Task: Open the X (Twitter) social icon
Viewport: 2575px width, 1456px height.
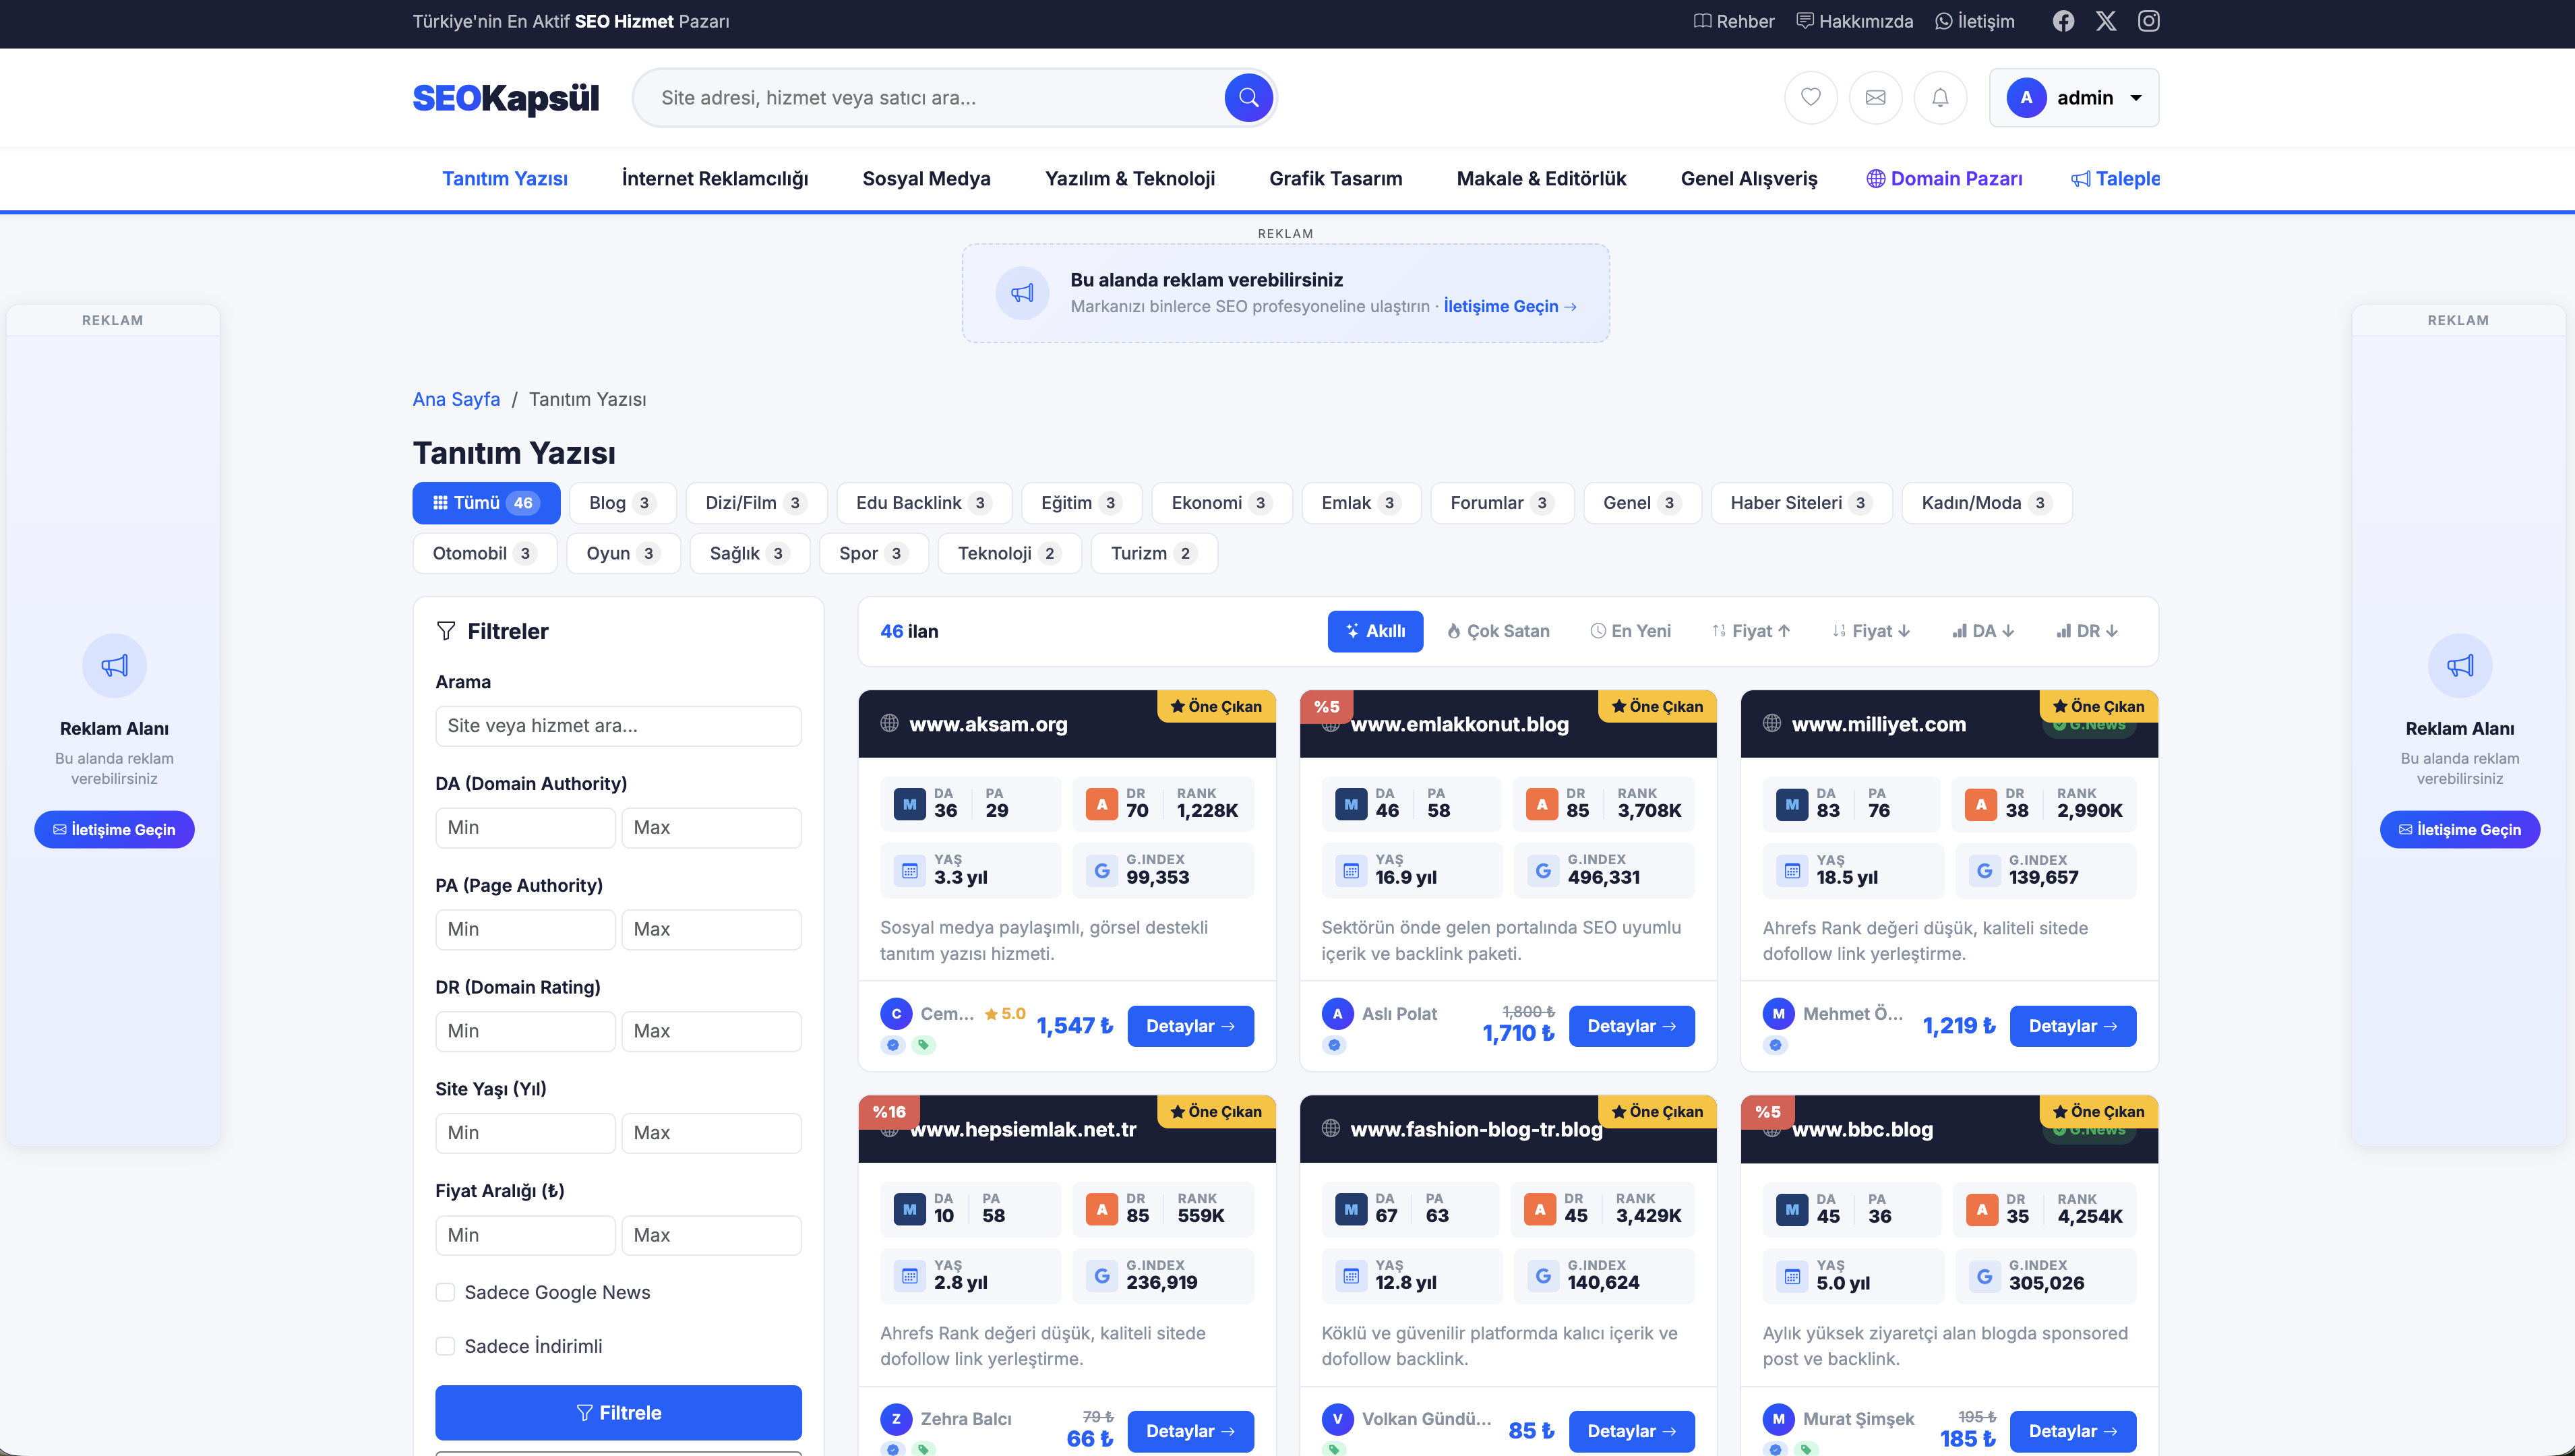Action: click(x=2106, y=21)
